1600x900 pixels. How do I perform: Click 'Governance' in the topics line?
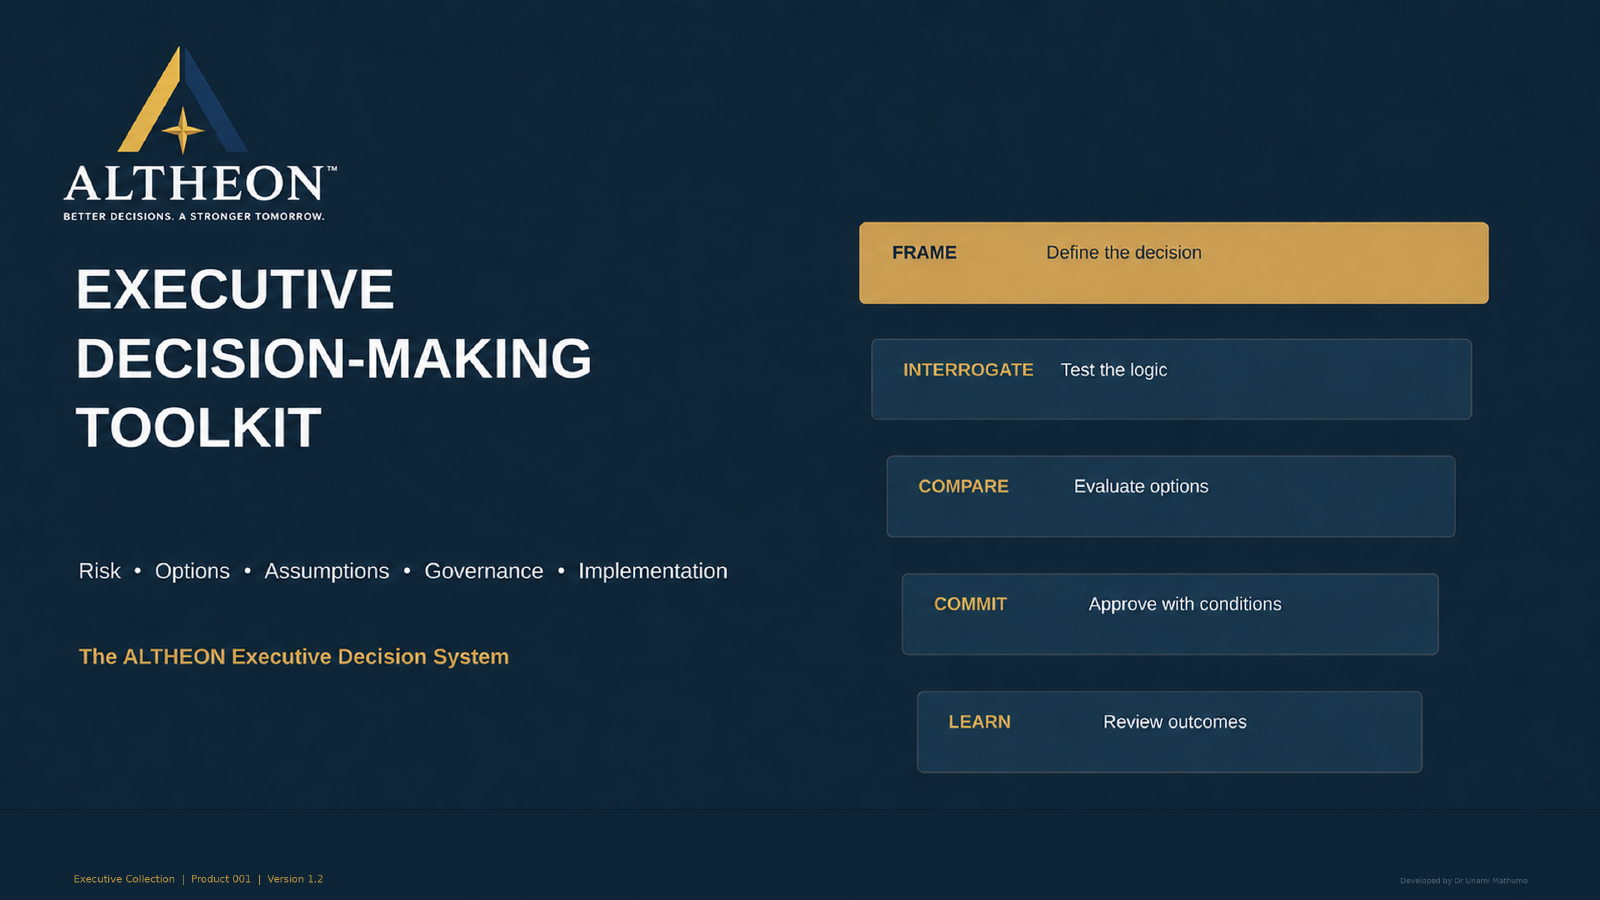[484, 571]
